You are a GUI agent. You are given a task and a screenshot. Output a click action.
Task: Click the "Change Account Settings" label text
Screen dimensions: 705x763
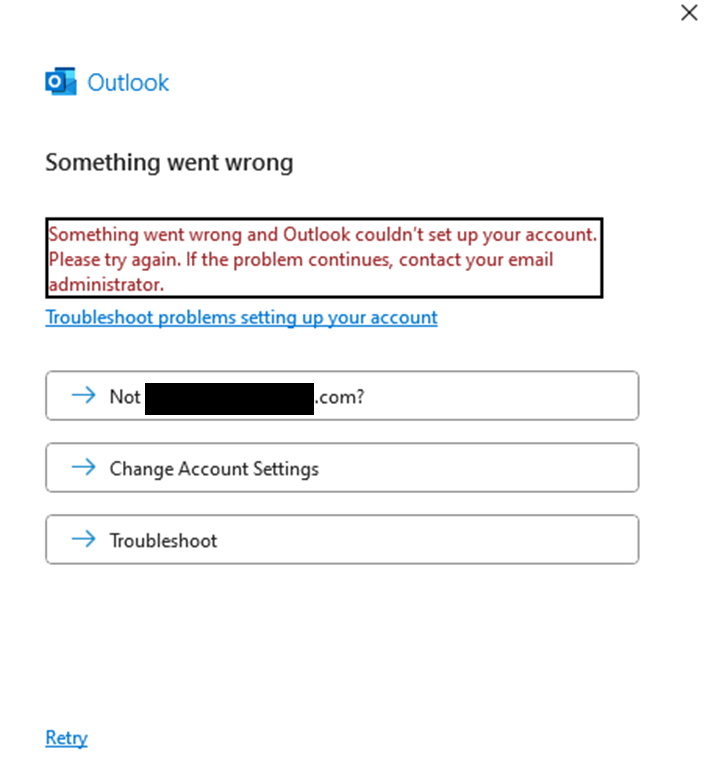pyautogui.click(x=214, y=468)
